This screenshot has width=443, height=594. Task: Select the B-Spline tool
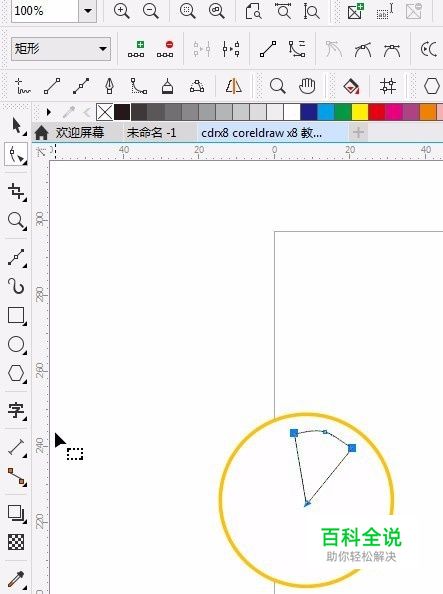138,86
